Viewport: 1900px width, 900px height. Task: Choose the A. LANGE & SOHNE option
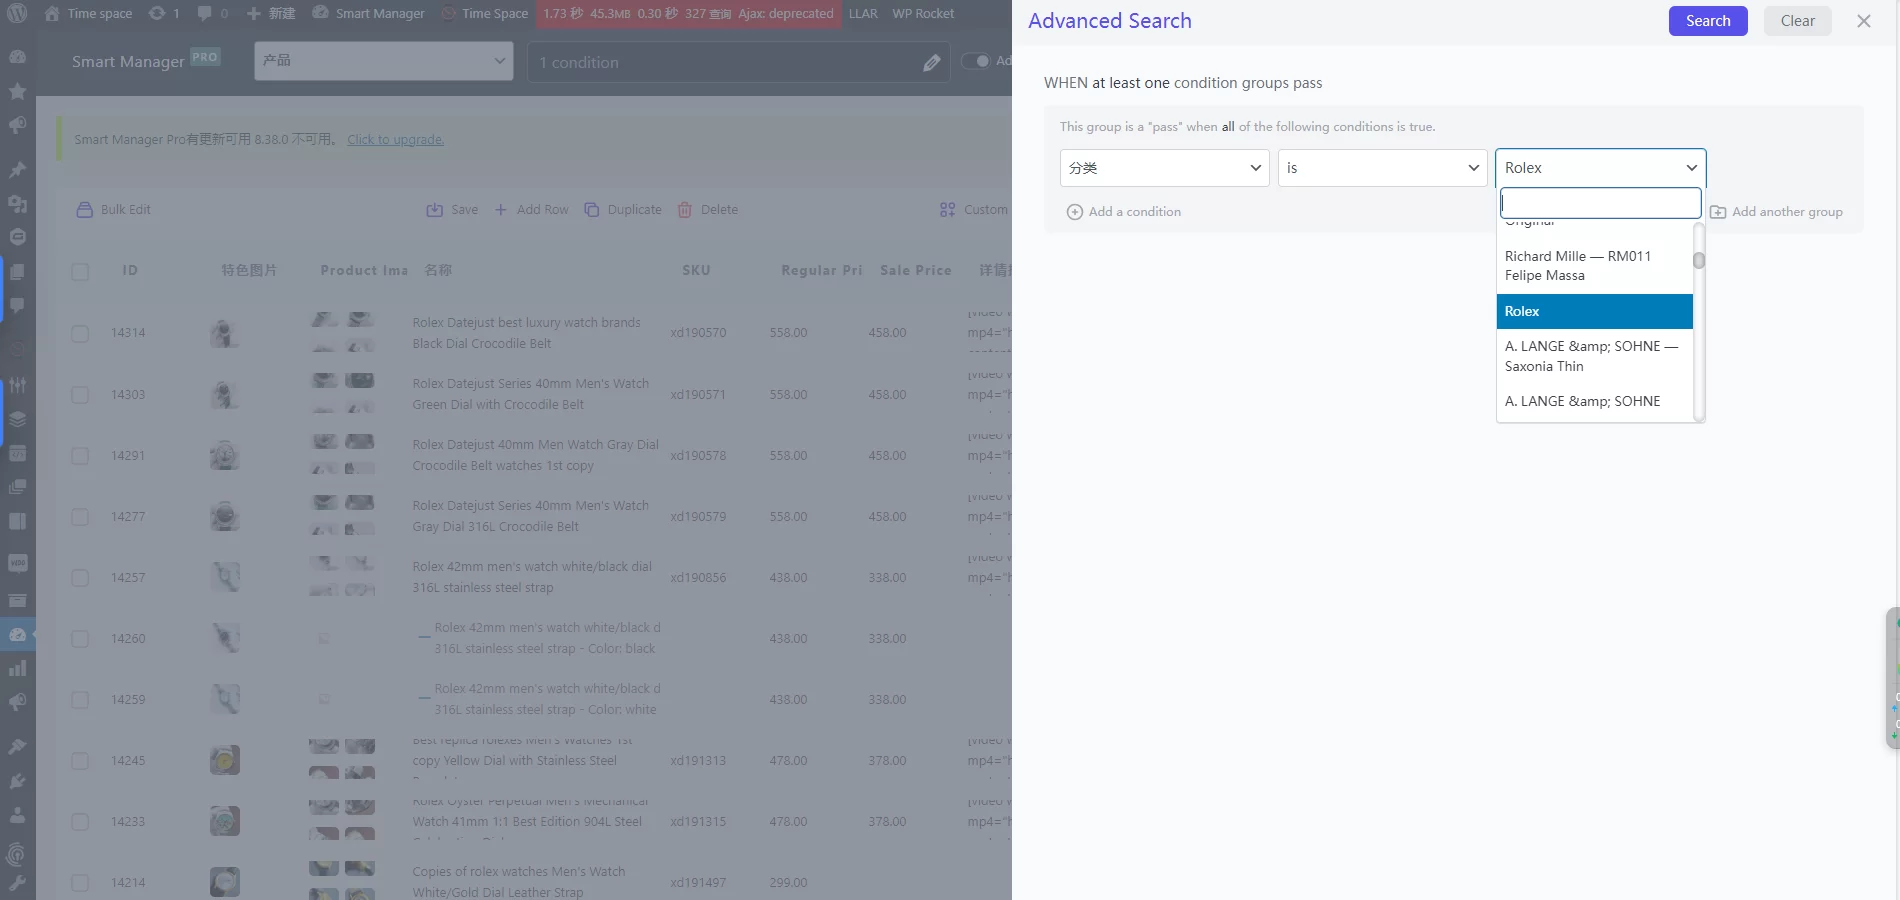[1594, 401]
